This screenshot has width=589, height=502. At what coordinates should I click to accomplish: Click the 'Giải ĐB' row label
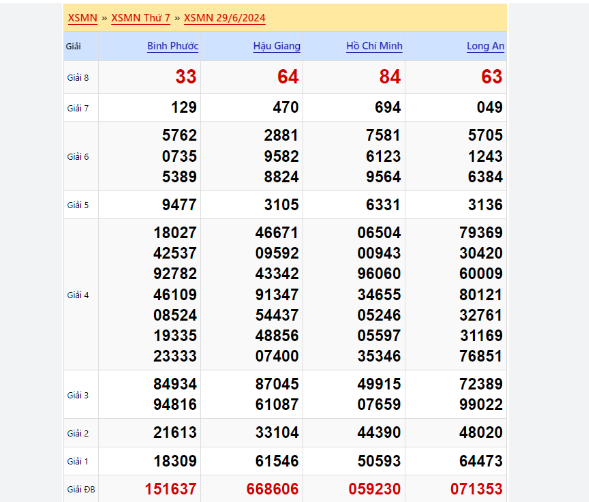pyautogui.click(x=81, y=489)
